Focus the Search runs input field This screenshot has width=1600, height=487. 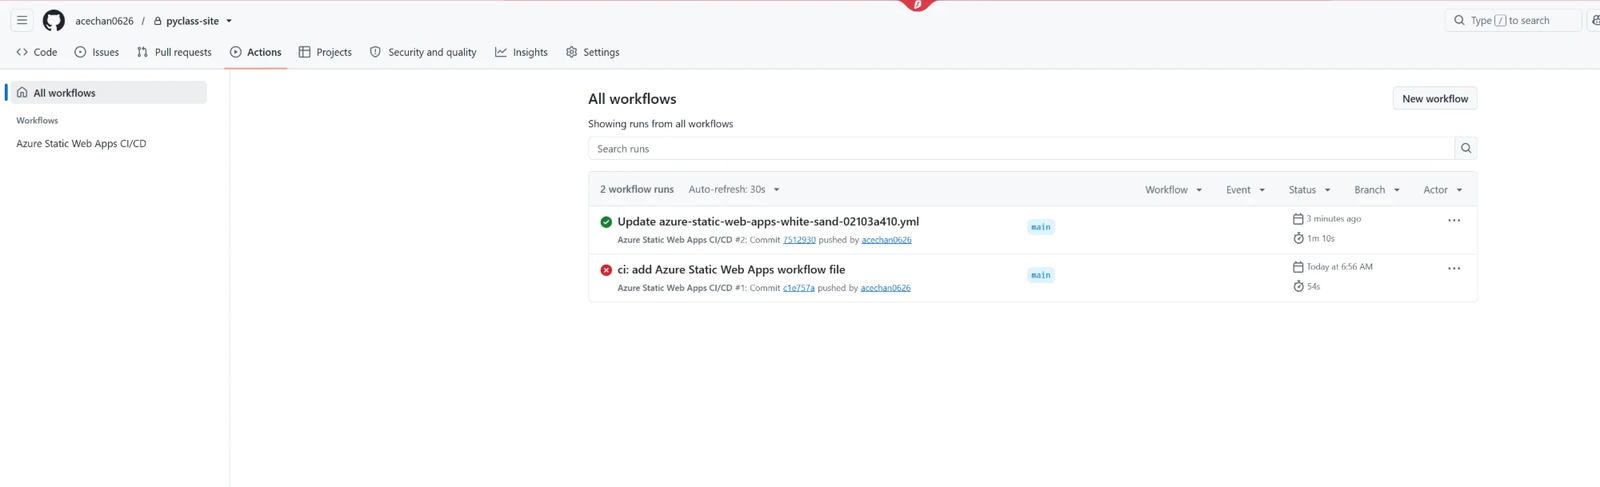coord(1021,148)
